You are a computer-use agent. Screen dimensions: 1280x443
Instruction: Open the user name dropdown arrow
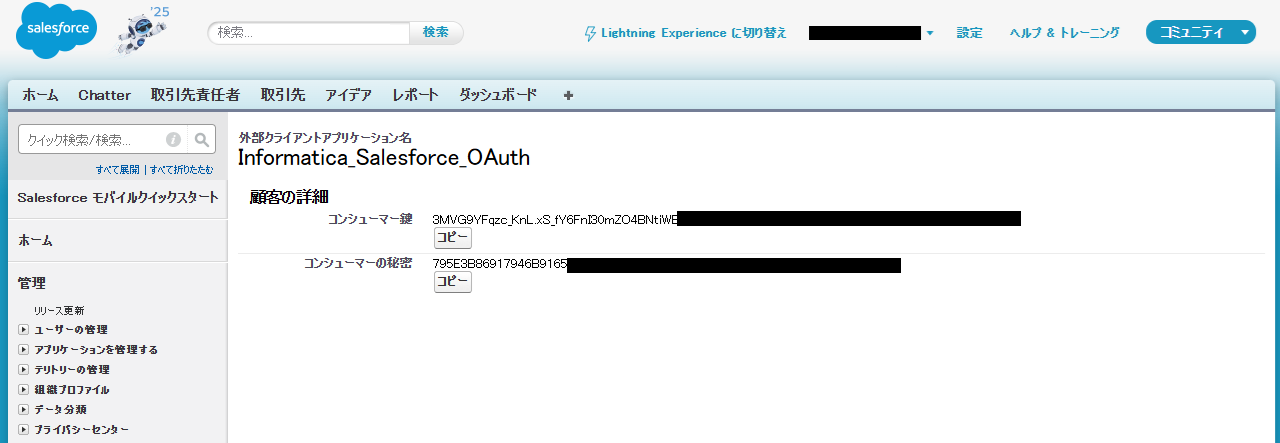pyautogui.click(x=930, y=33)
